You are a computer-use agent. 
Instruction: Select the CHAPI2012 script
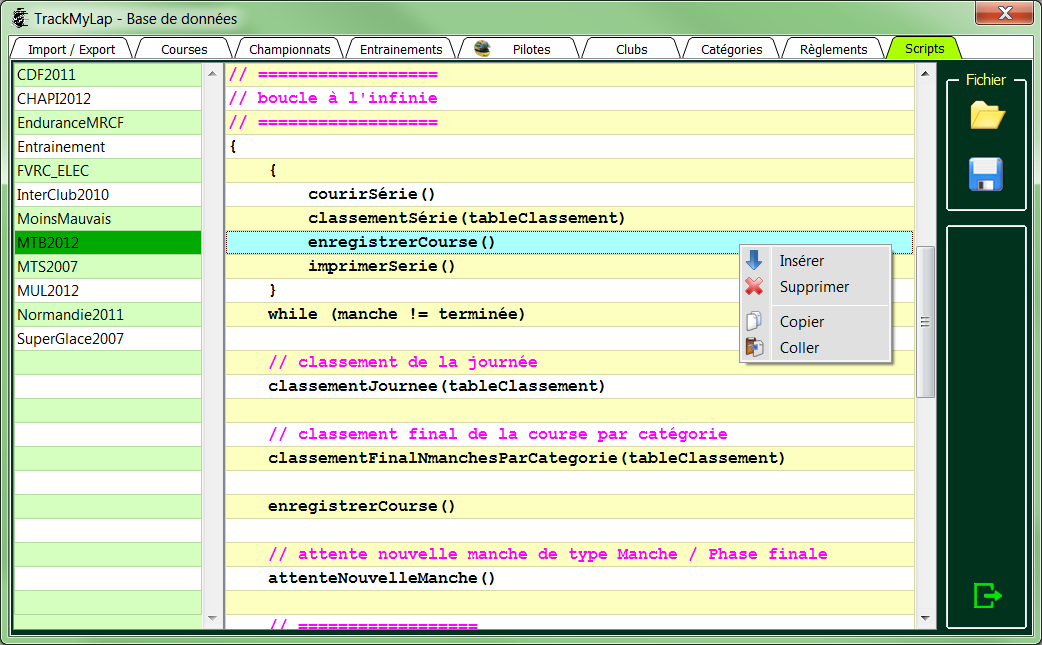tap(108, 98)
